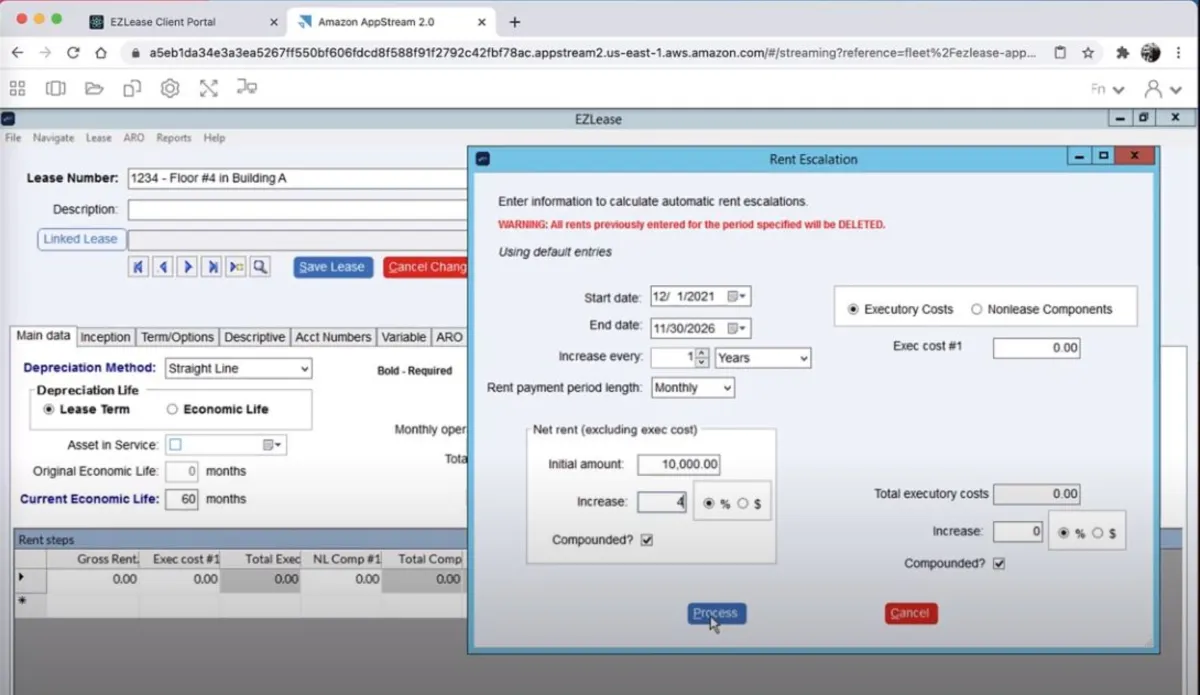The height and width of the screenshot is (695, 1200).
Task: Go to browser home page
Action: [x=101, y=53]
